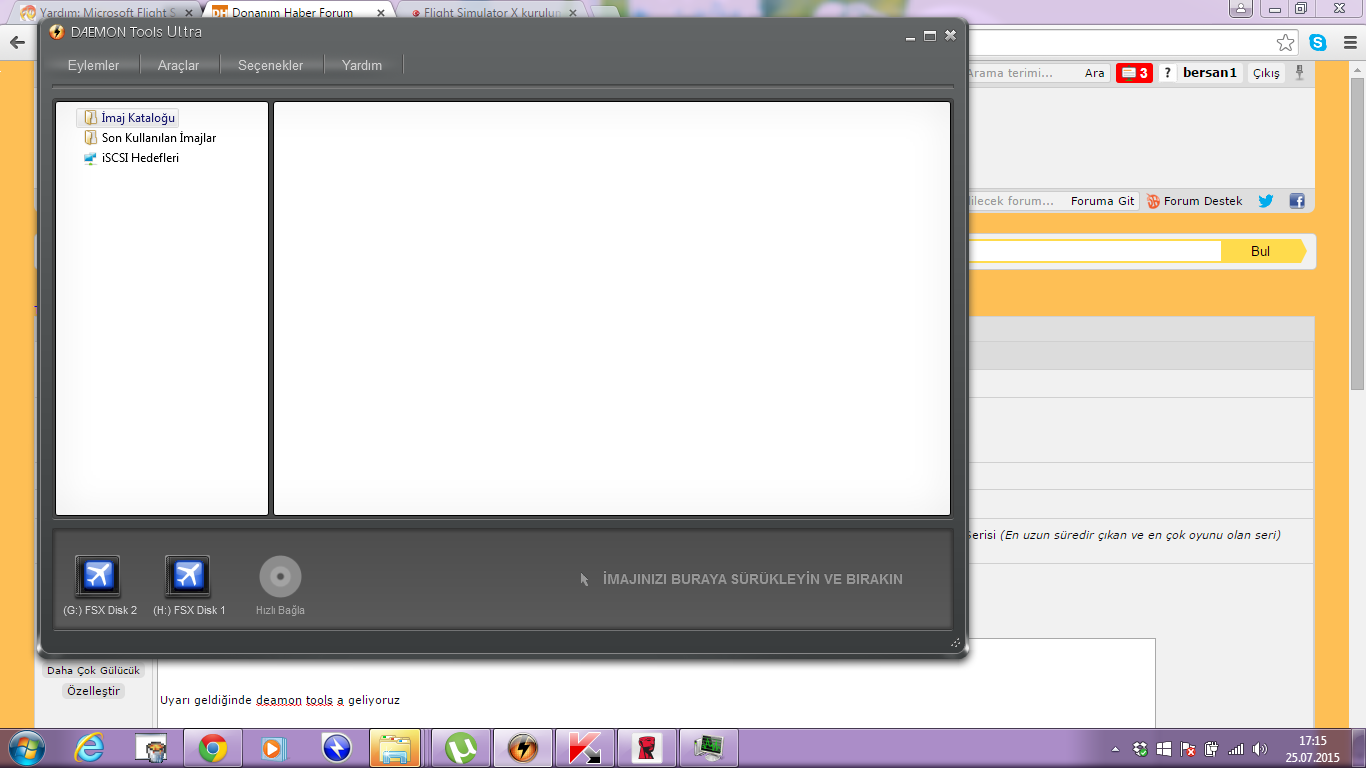Bookmark page with Chrome star icon

point(1285,42)
